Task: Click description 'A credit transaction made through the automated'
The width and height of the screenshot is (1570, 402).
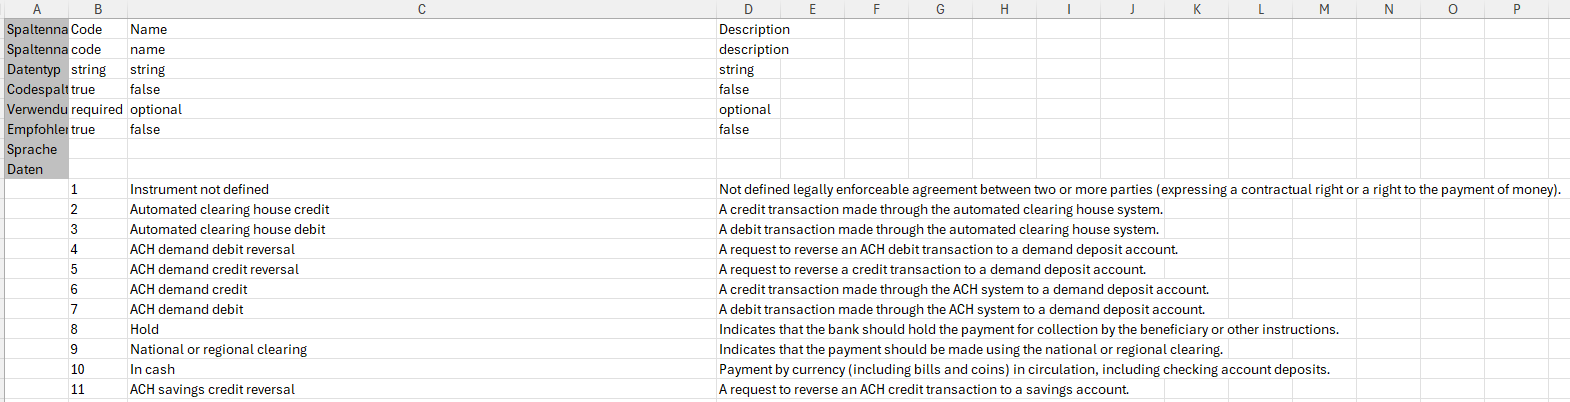Action: click(x=941, y=209)
